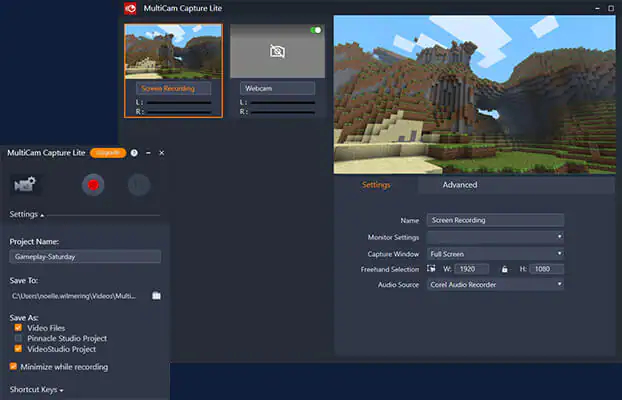Image resolution: width=622 pixels, height=400 pixels.
Task: Select the Settings tab in source panel
Action: pyautogui.click(x=376, y=185)
